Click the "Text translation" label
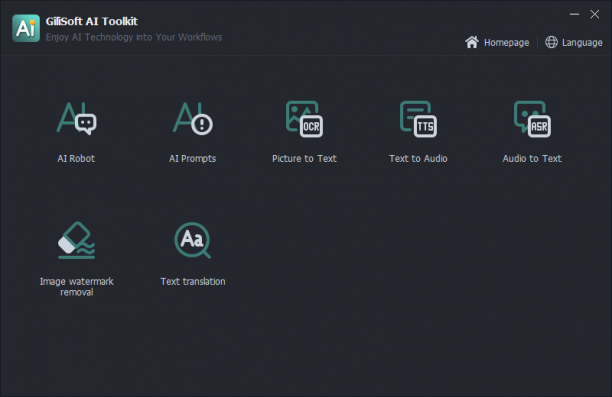The width and height of the screenshot is (612, 397). [x=193, y=281]
